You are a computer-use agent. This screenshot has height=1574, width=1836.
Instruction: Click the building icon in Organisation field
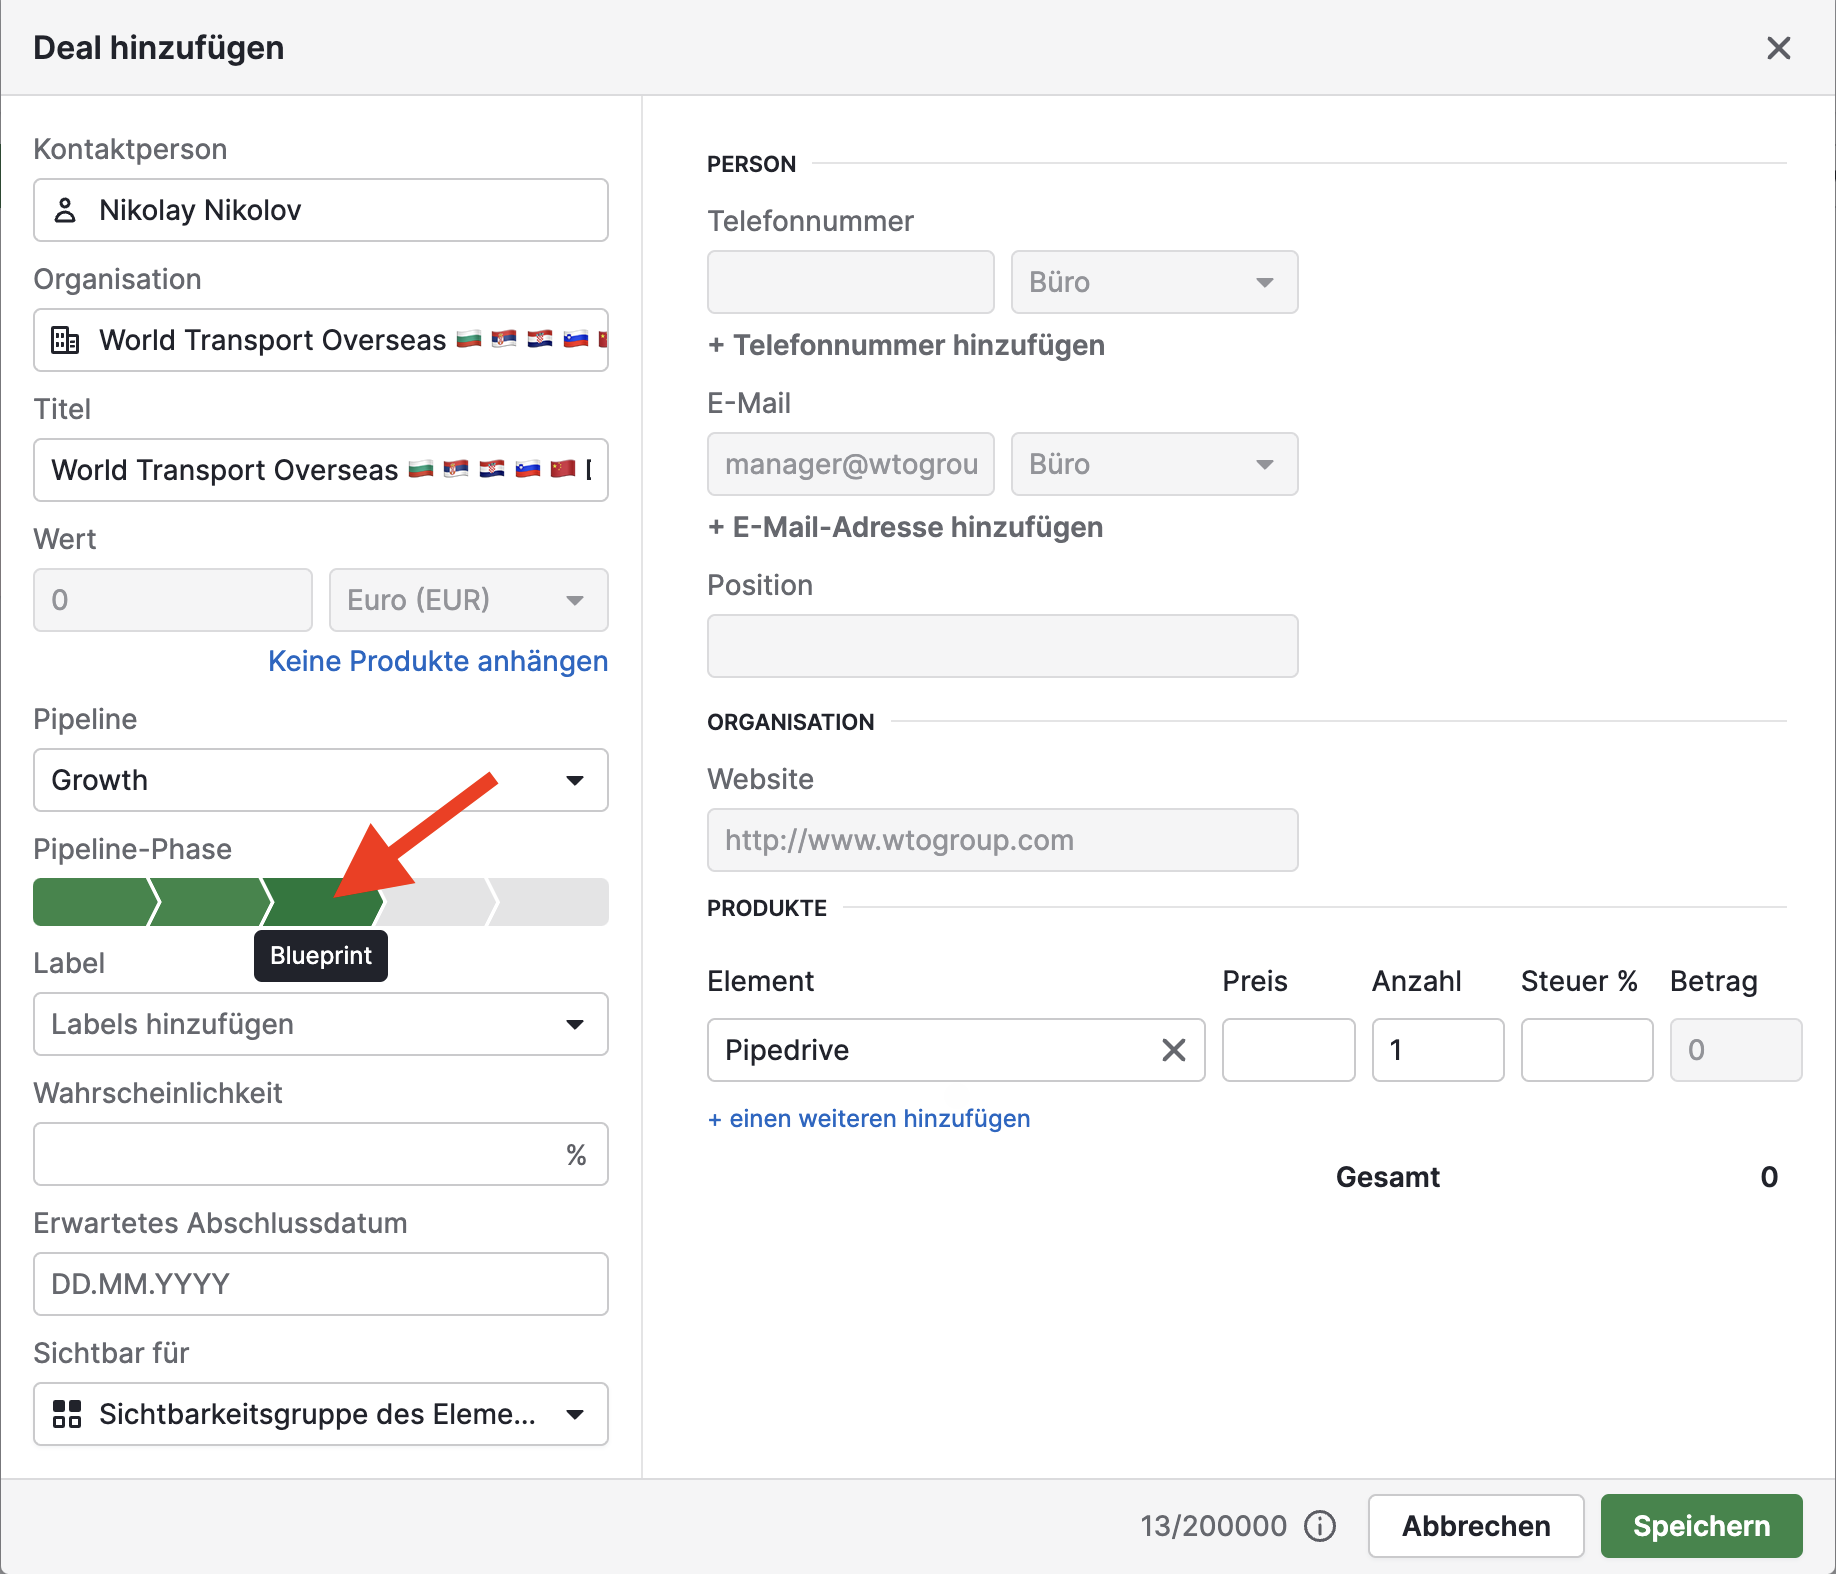point(65,340)
